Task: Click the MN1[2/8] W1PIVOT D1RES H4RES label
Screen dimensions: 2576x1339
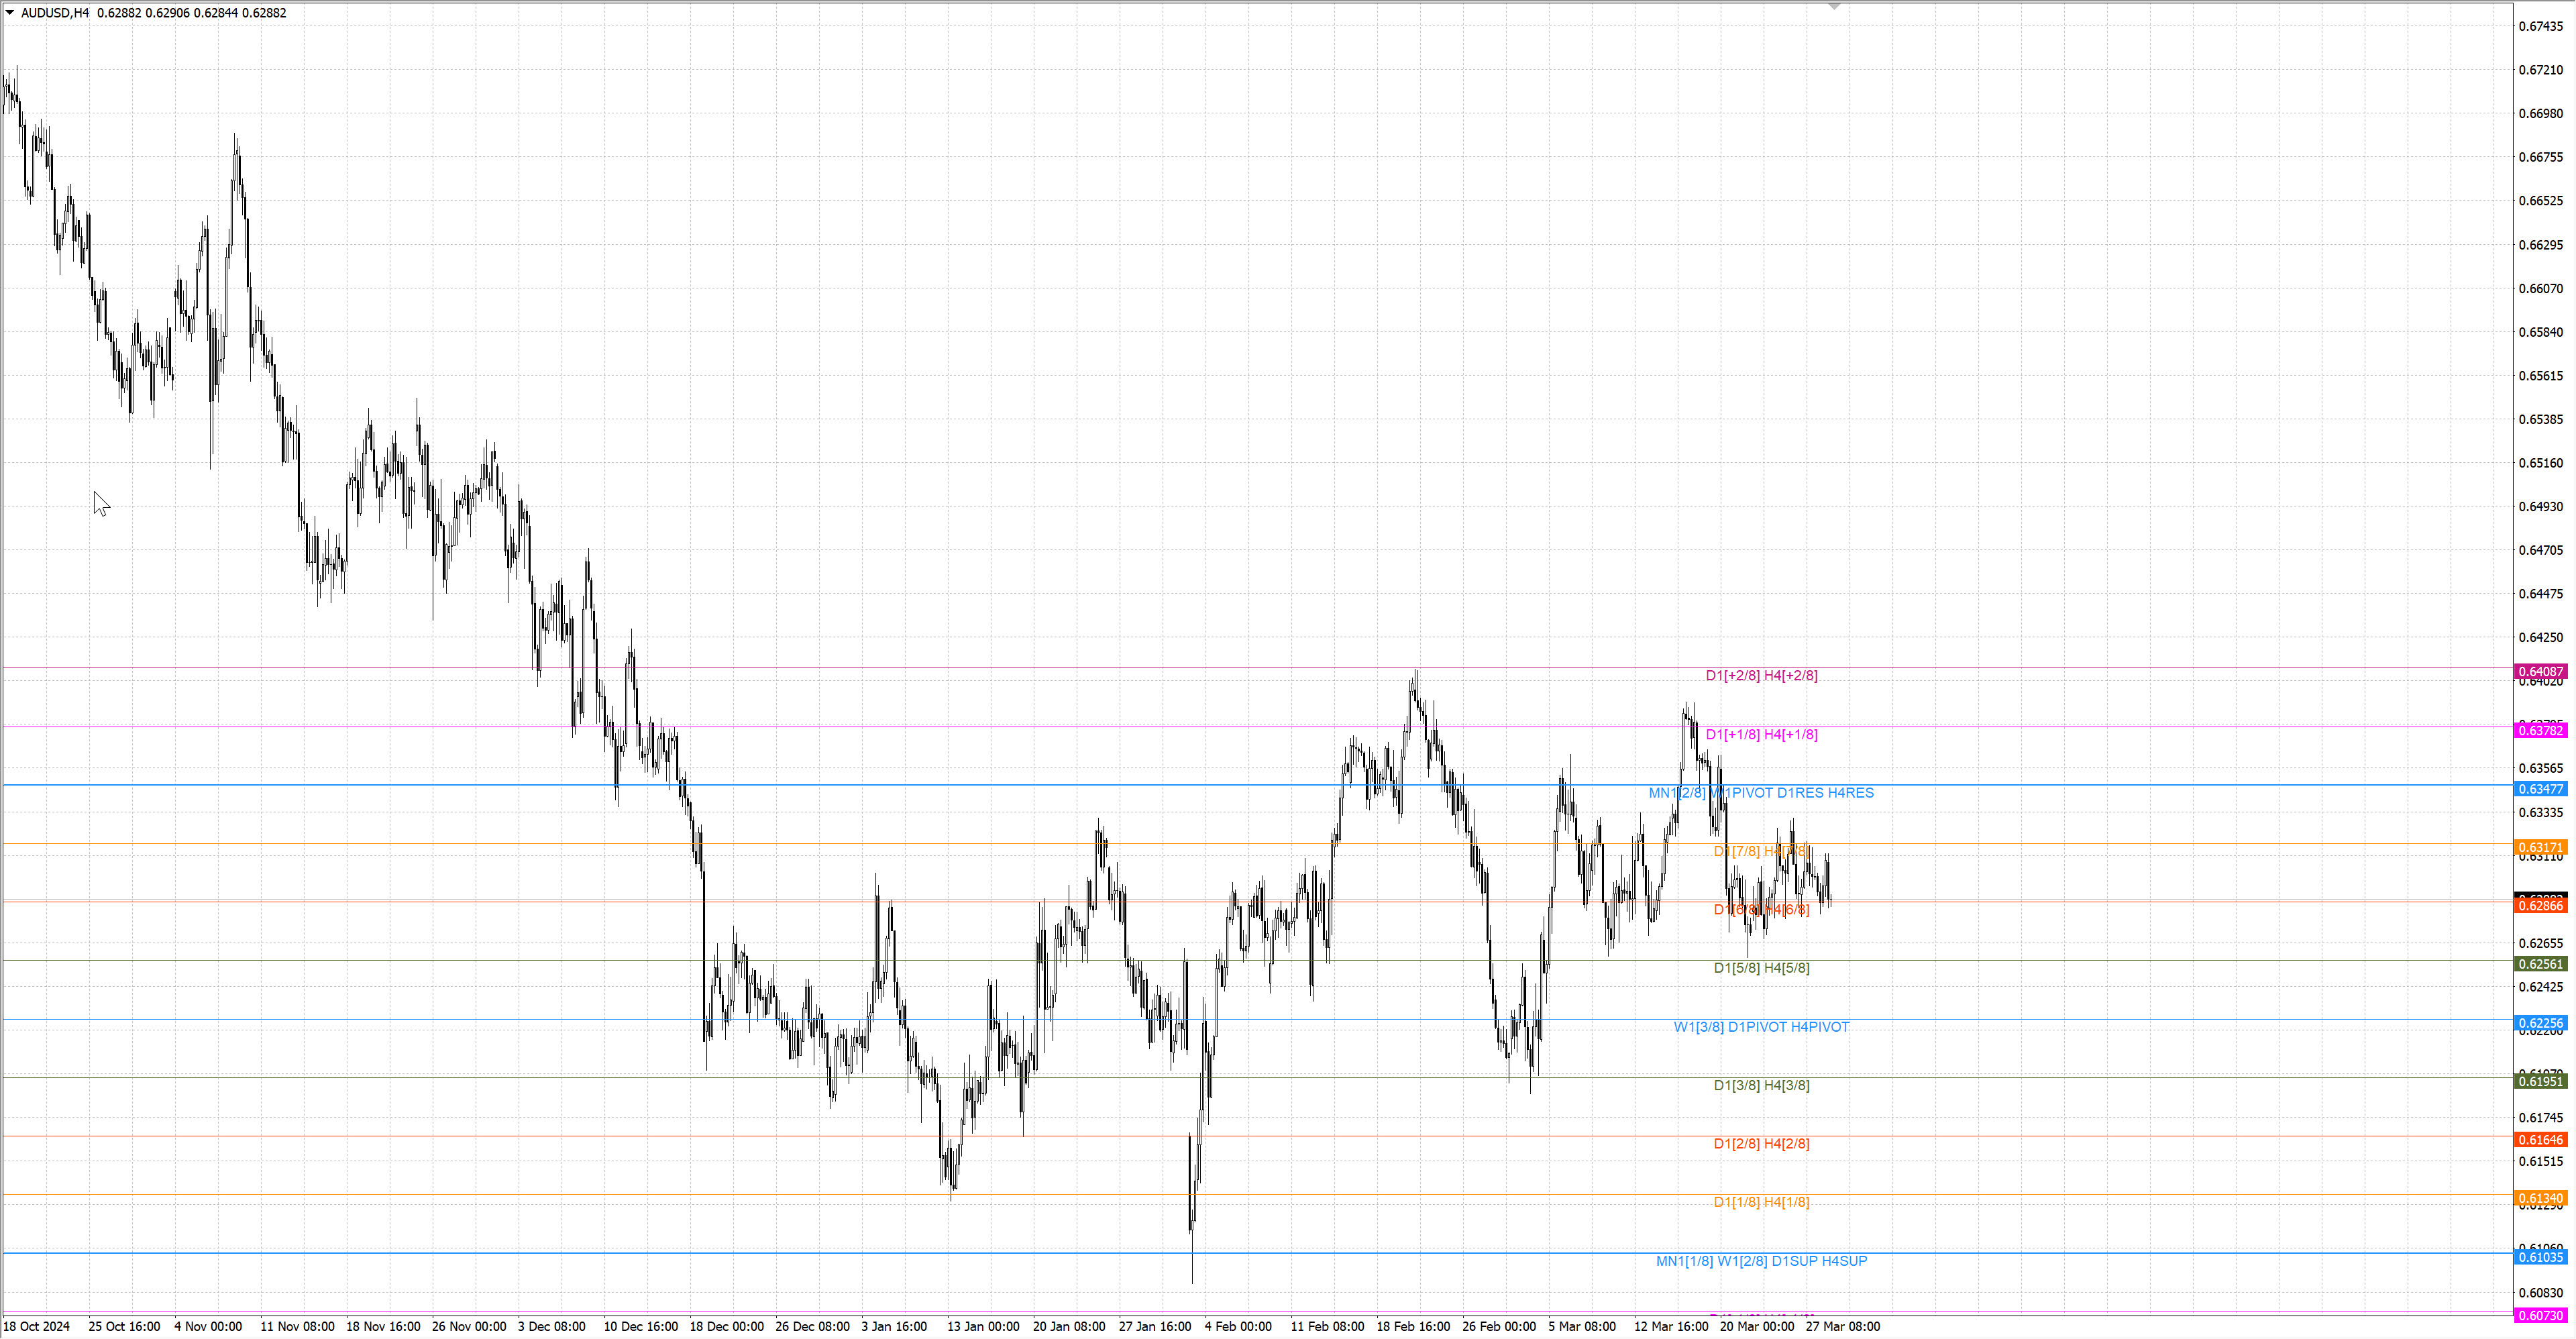Action: tap(1761, 793)
